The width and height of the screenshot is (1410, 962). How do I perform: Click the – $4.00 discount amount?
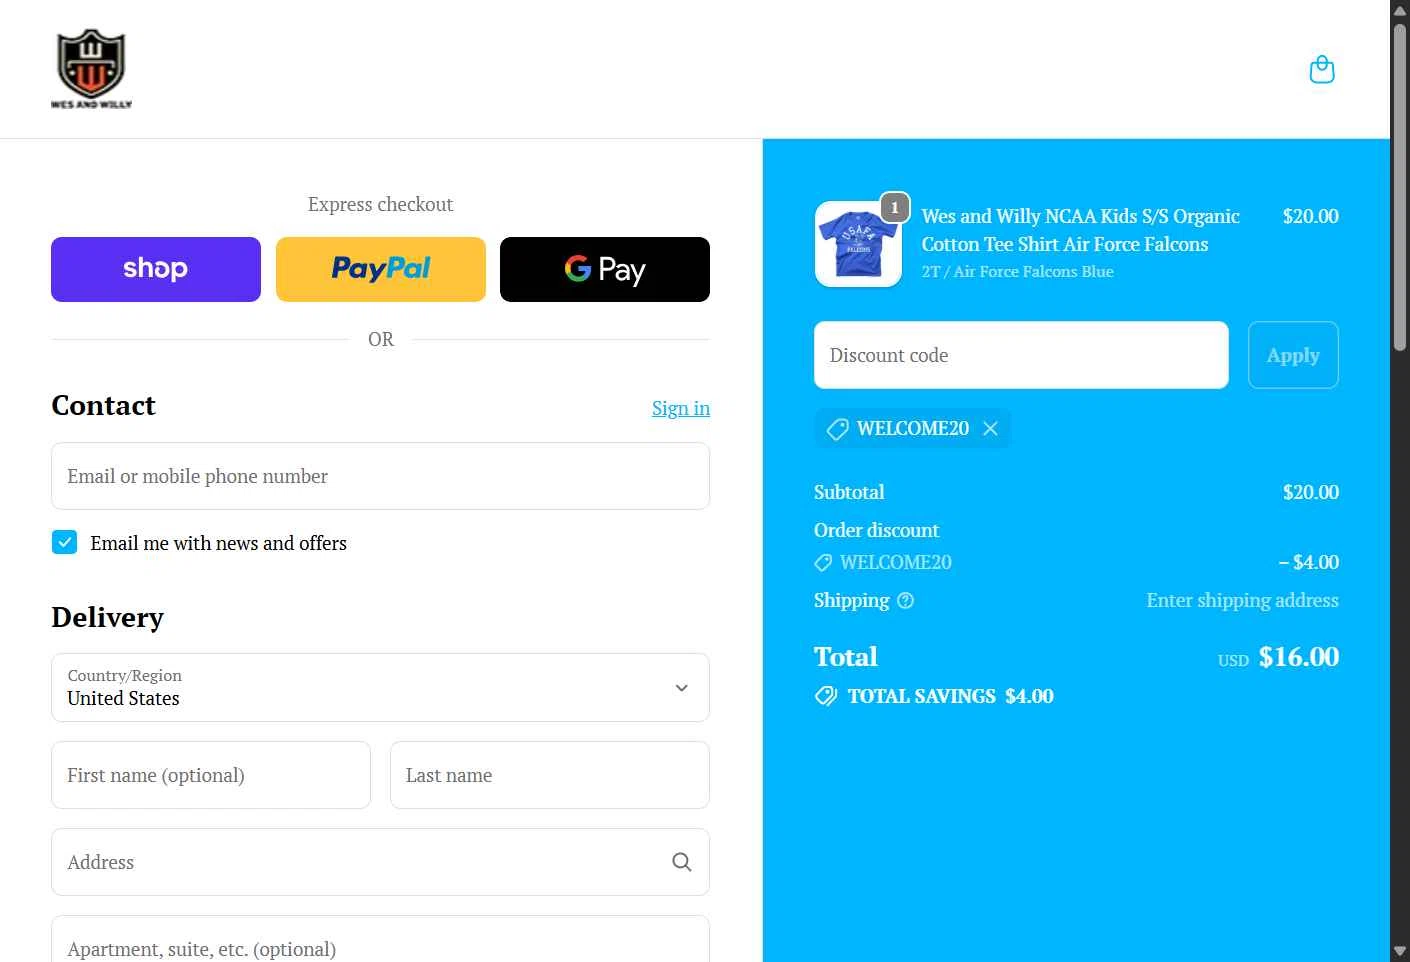(1308, 563)
